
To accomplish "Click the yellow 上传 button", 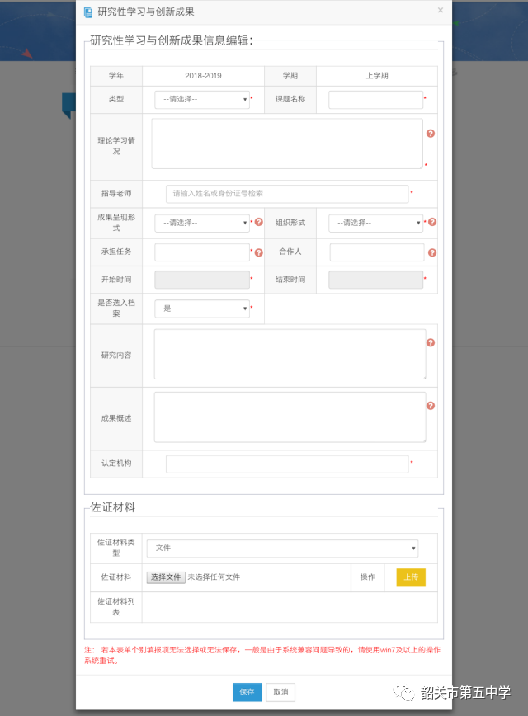I will 411,577.
